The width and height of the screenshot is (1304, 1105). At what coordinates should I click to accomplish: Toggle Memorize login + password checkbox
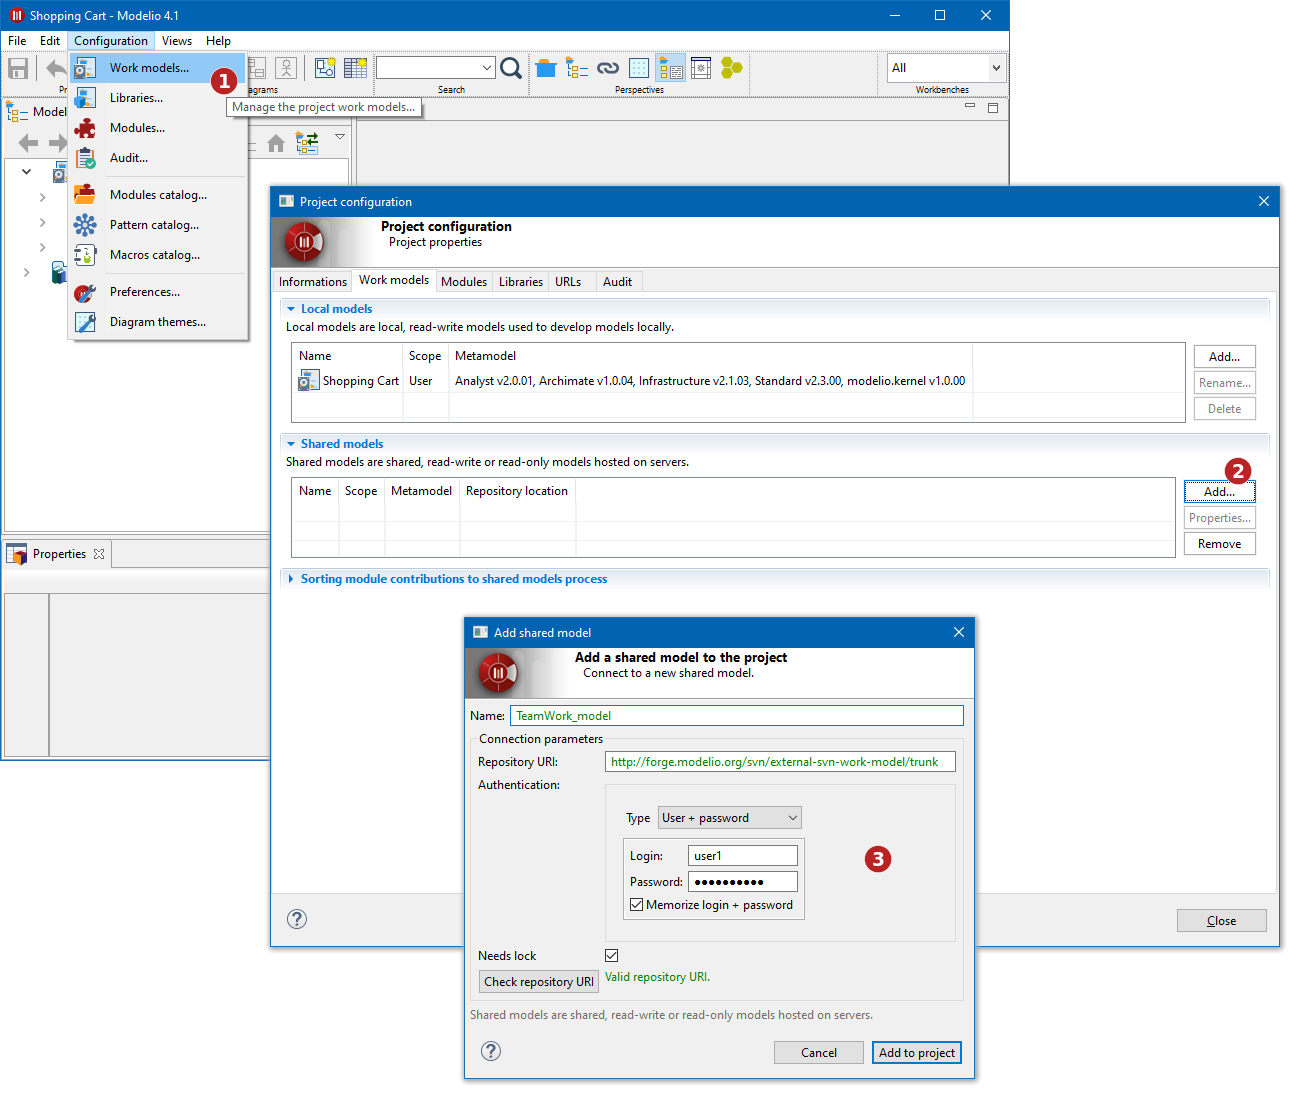pyautogui.click(x=637, y=905)
